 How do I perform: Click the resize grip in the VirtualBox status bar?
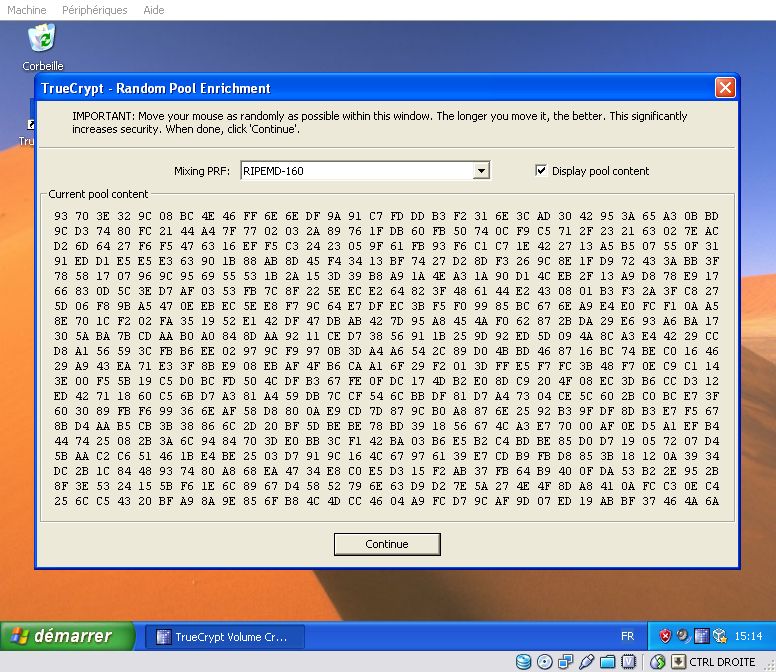pos(770,666)
